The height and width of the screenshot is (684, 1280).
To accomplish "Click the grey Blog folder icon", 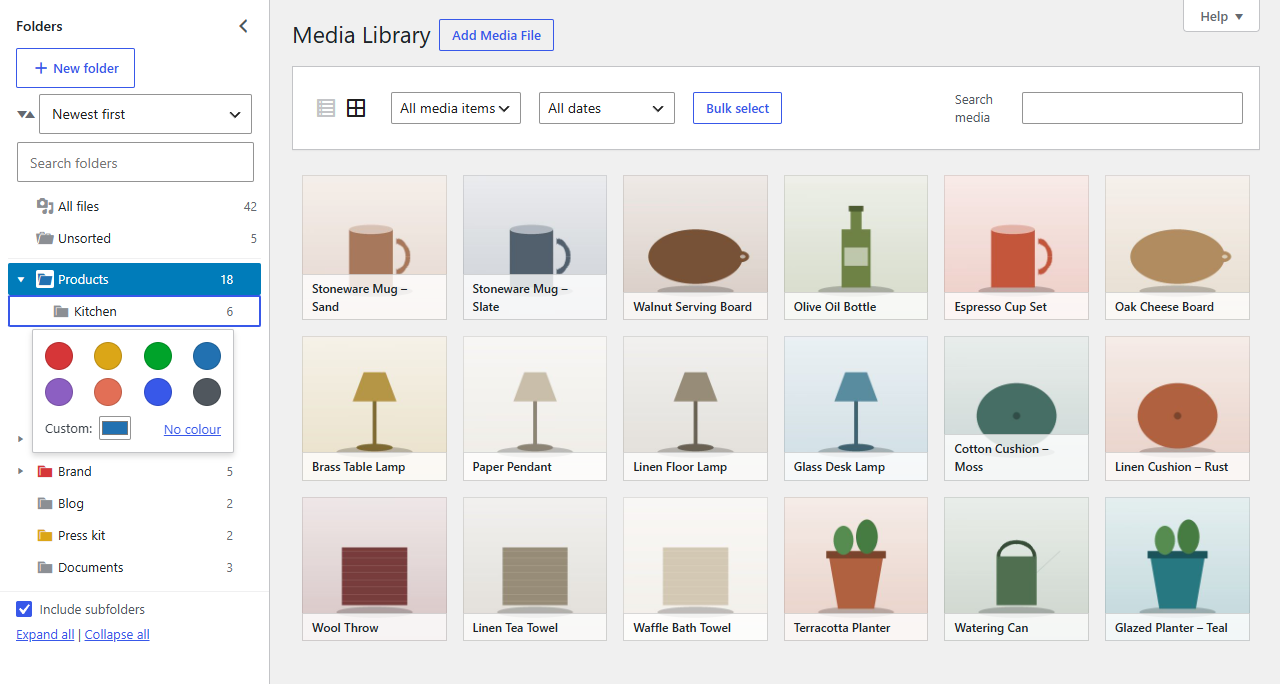I will [45, 503].
